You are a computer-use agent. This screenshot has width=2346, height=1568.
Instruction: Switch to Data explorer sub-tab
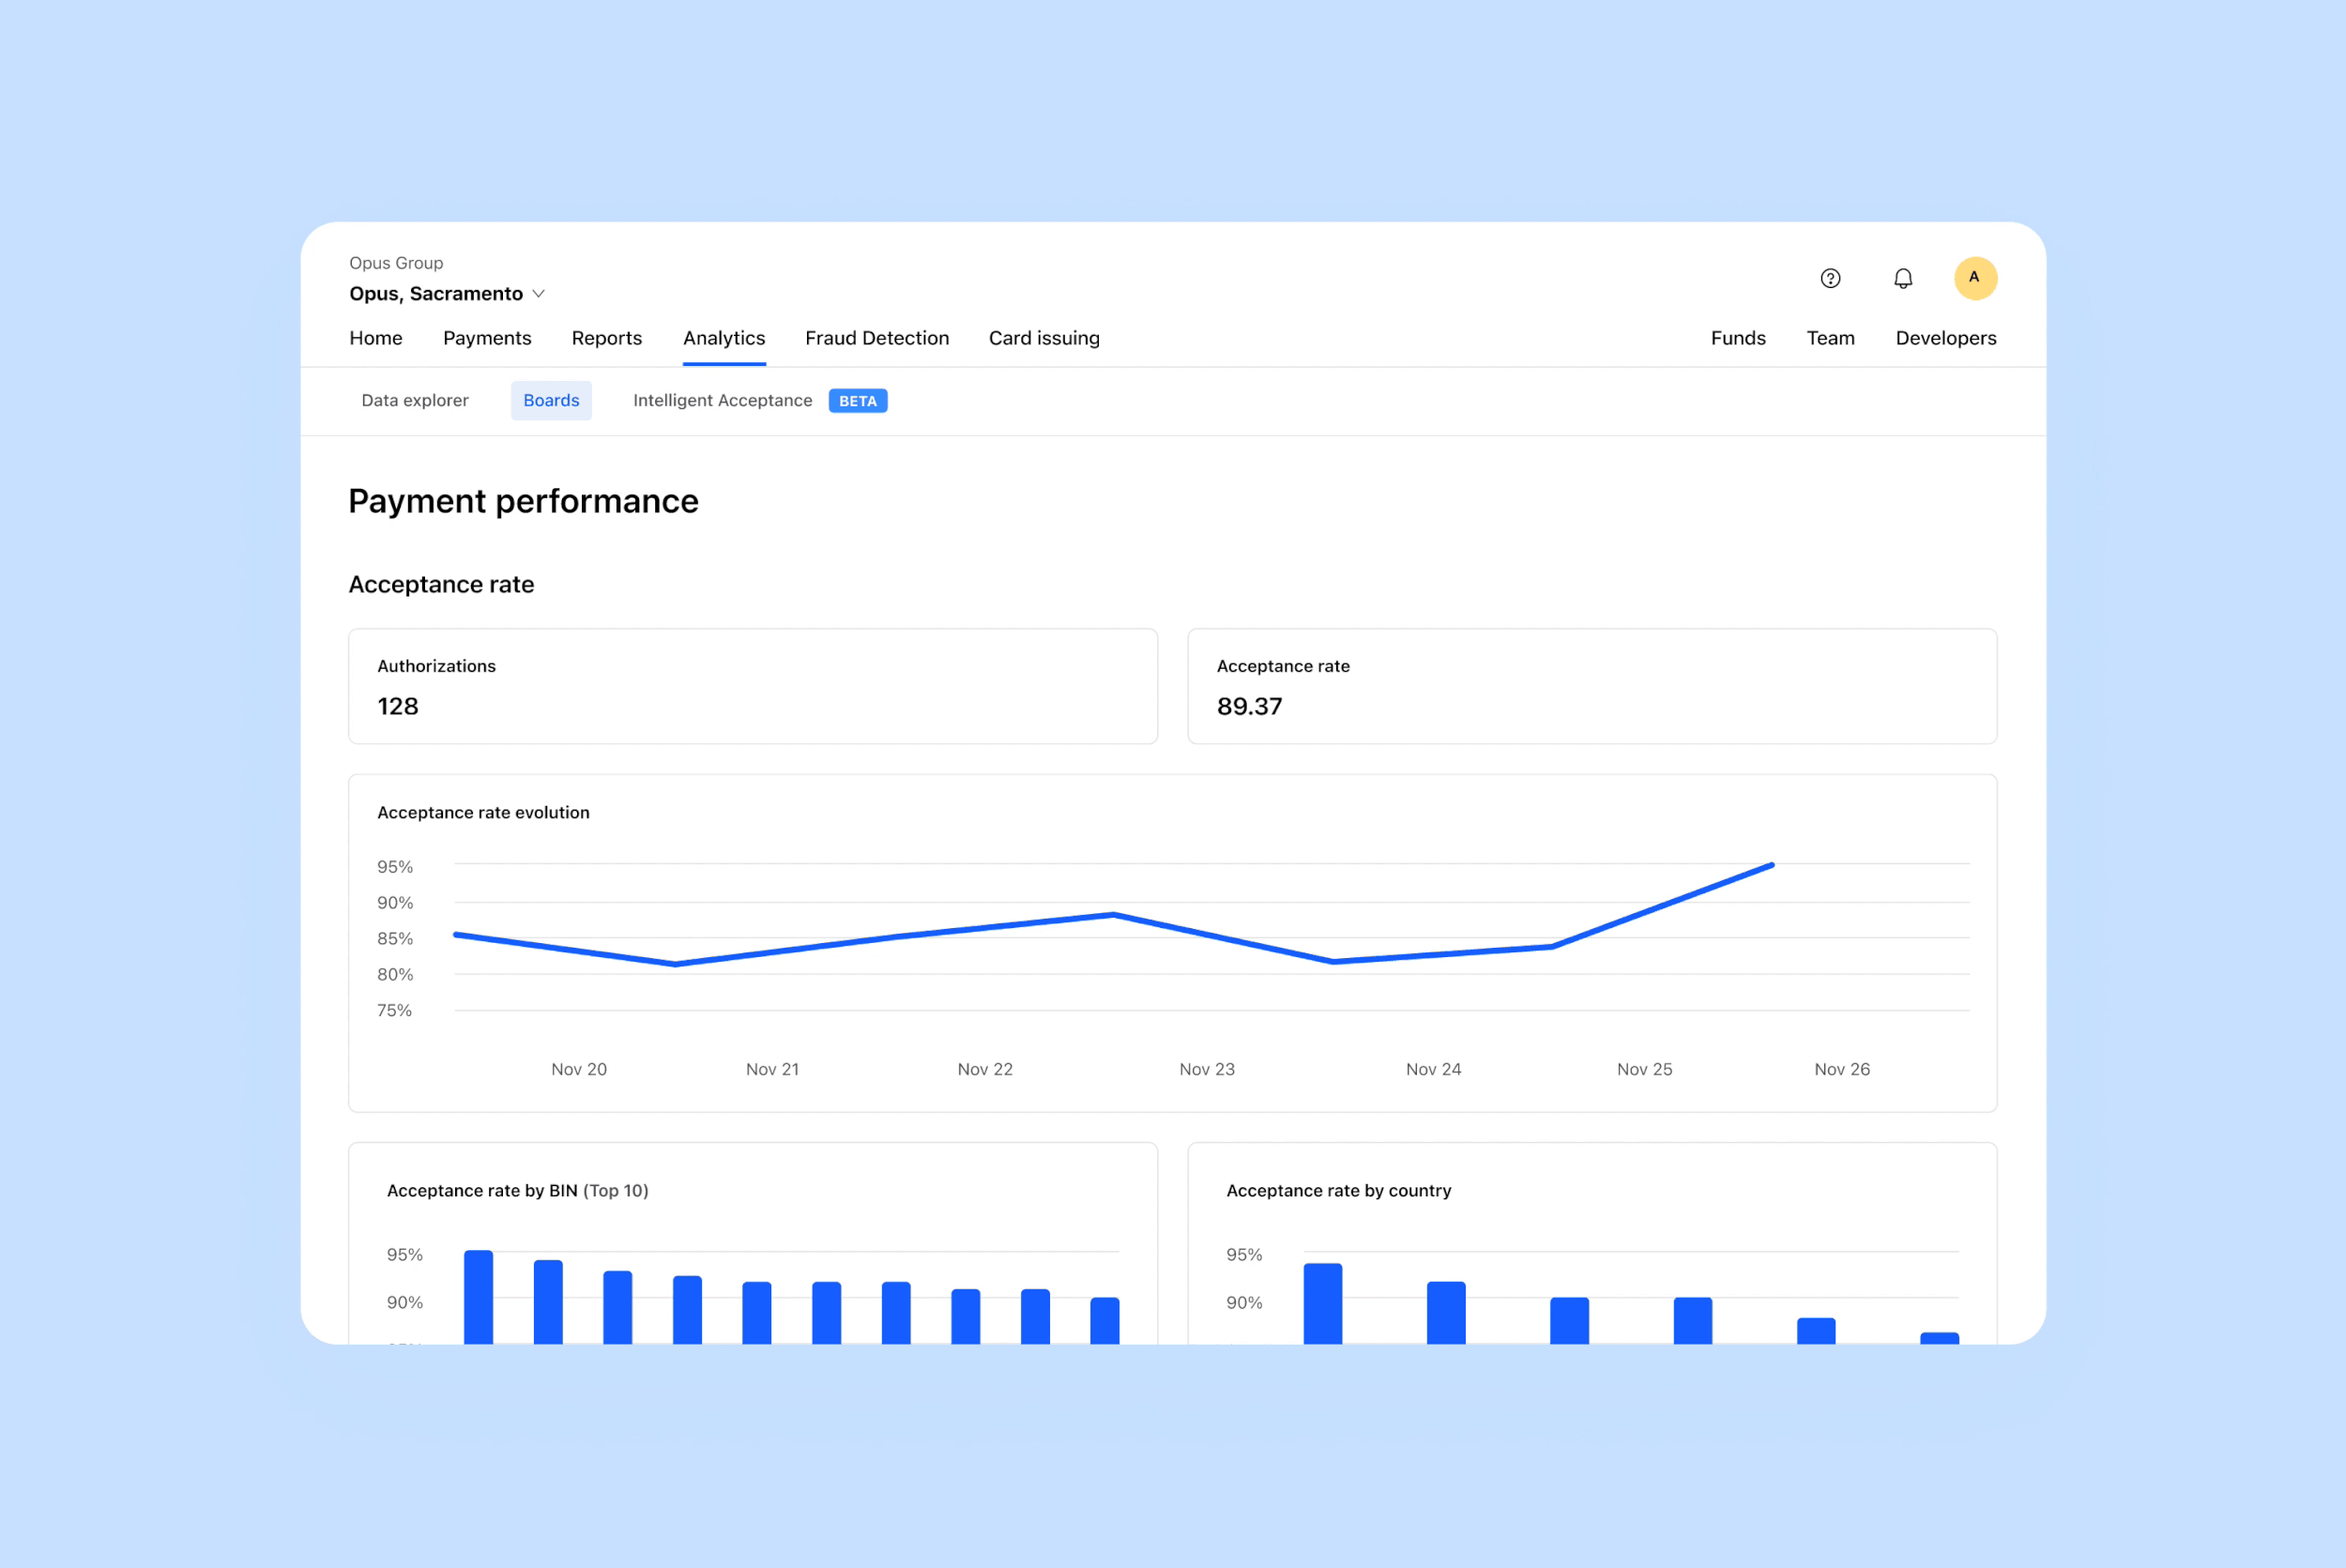click(415, 401)
